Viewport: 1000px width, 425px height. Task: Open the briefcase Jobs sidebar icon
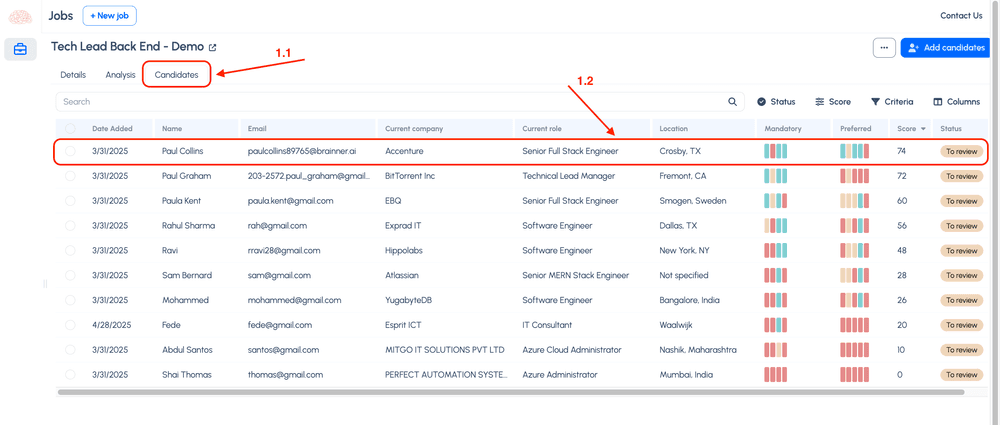[20, 49]
